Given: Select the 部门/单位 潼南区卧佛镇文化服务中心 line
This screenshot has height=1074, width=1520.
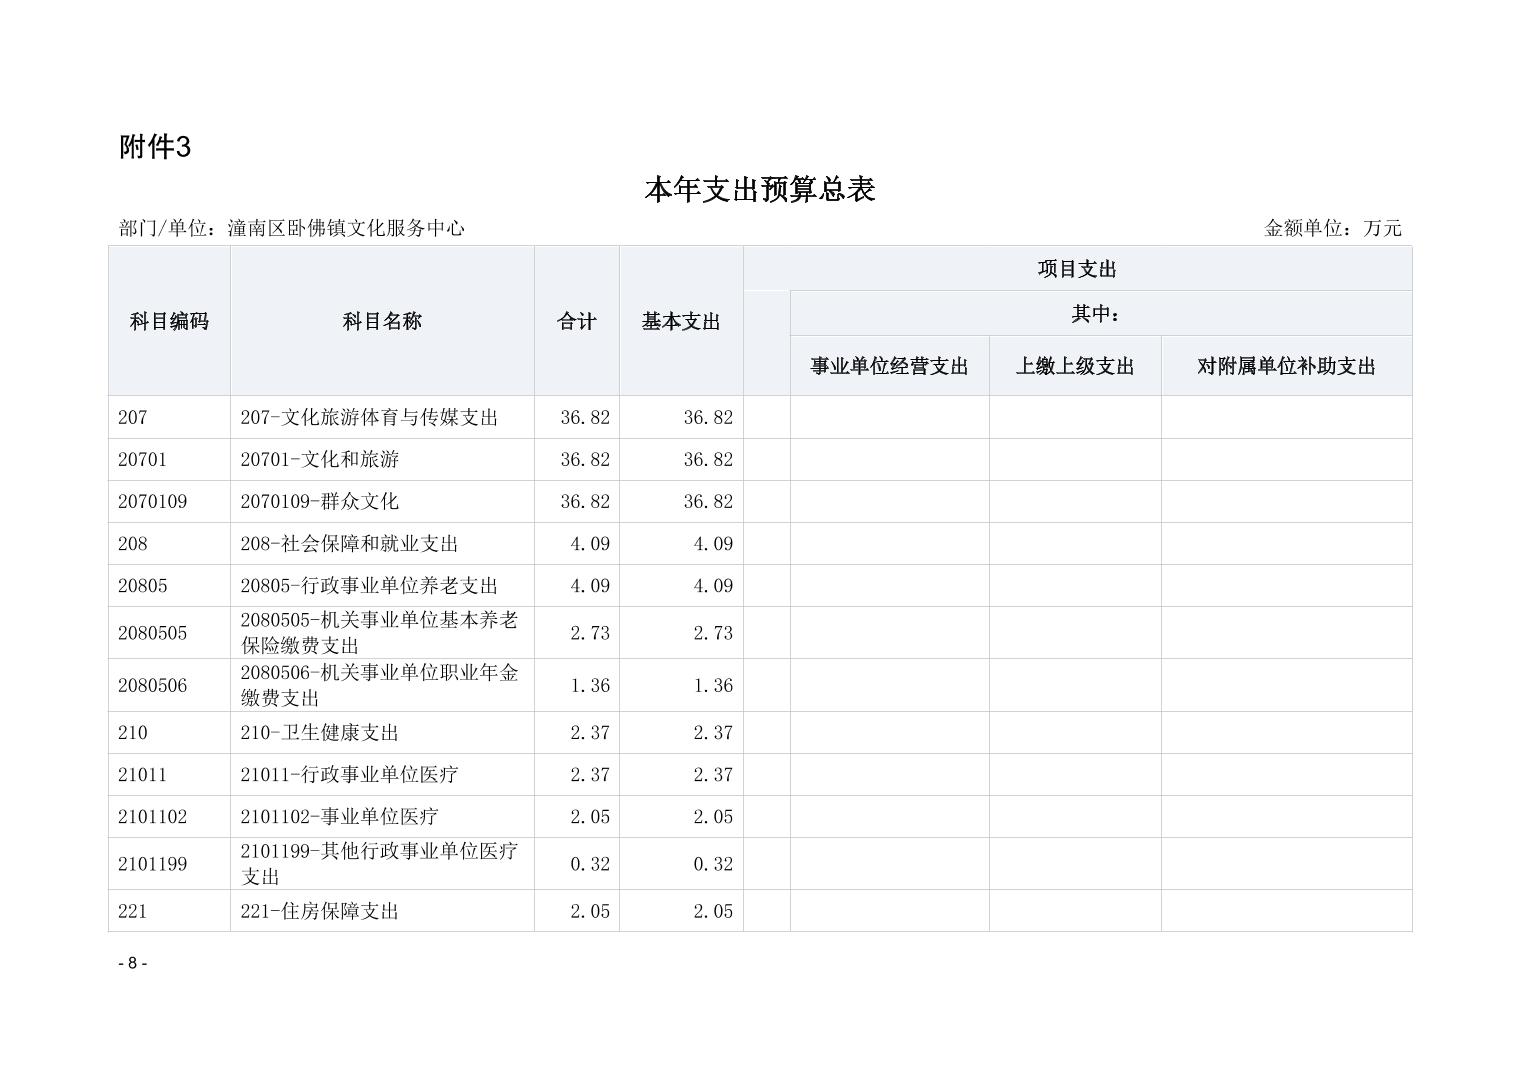Looking at the screenshot, I should (292, 228).
